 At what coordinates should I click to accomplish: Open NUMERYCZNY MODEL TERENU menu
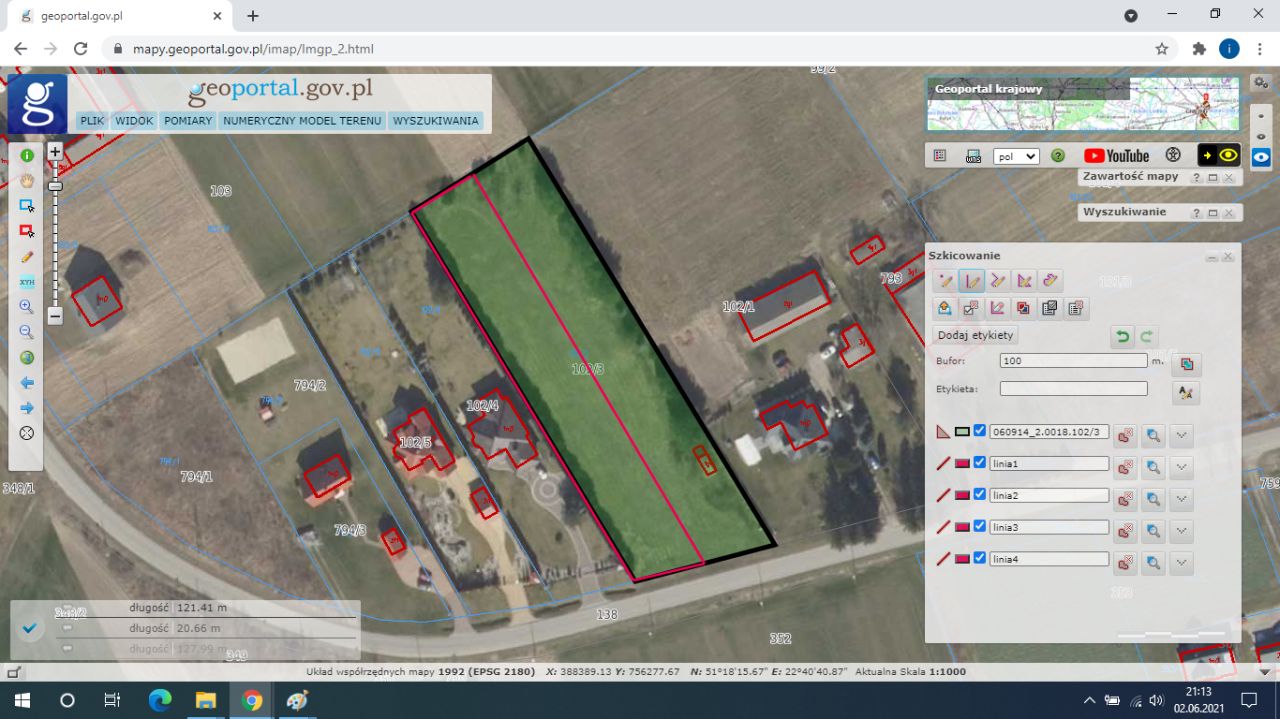pyautogui.click(x=302, y=120)
